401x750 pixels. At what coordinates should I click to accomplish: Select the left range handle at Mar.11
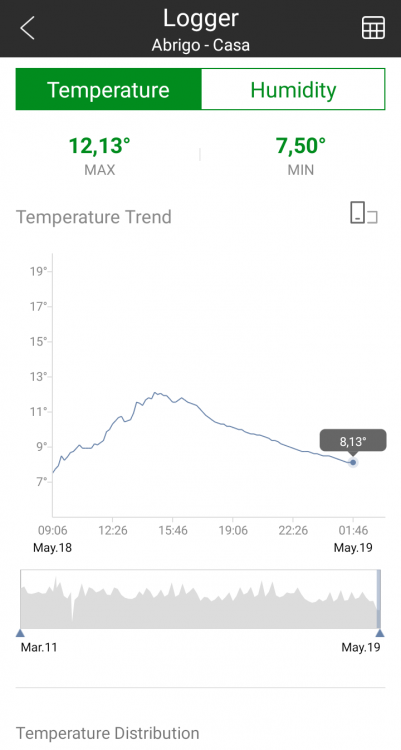[x=20, y=633]
